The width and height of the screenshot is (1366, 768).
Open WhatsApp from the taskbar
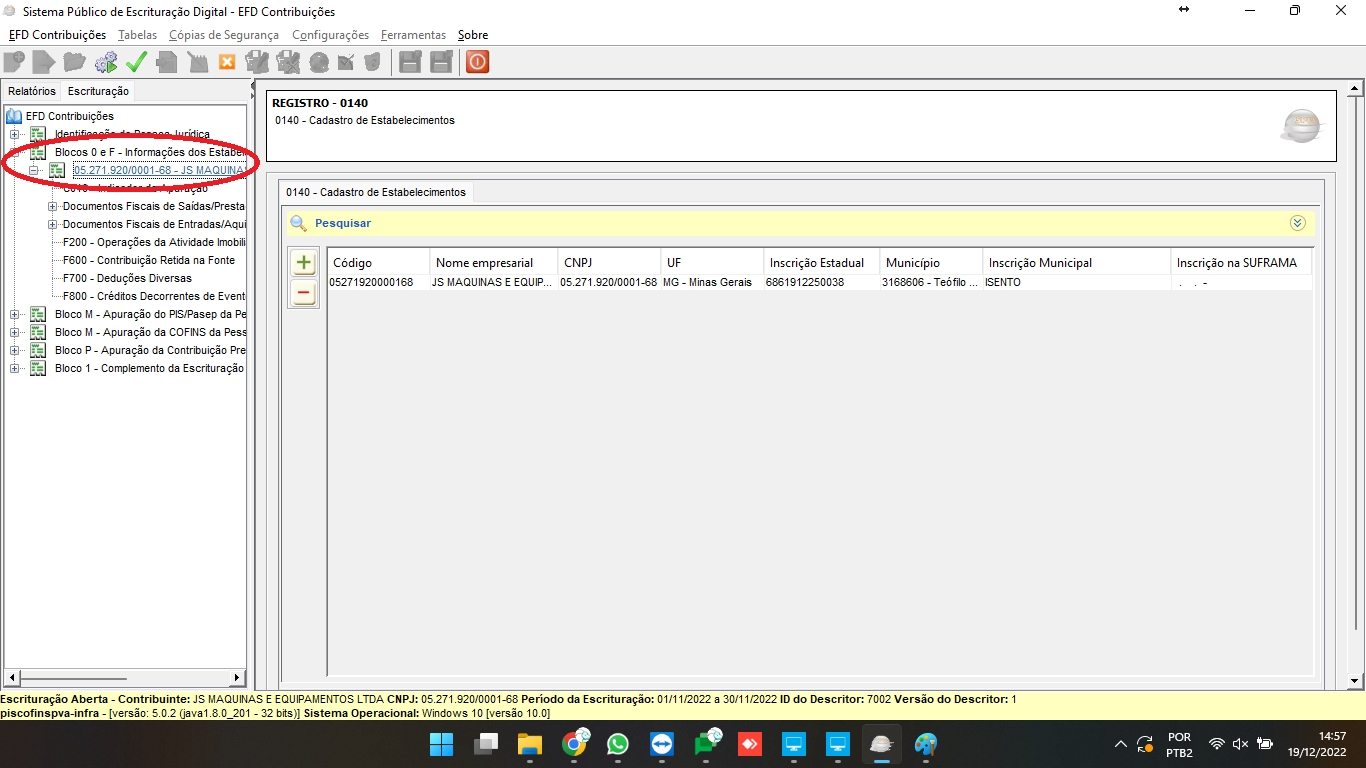point(618,744)
